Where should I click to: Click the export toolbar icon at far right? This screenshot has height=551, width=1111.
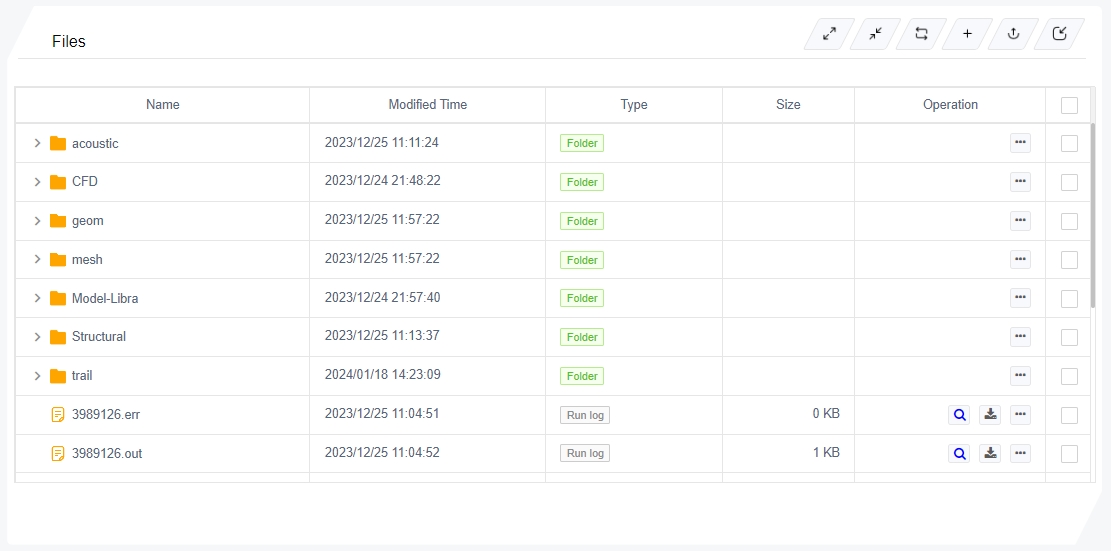1059,33
